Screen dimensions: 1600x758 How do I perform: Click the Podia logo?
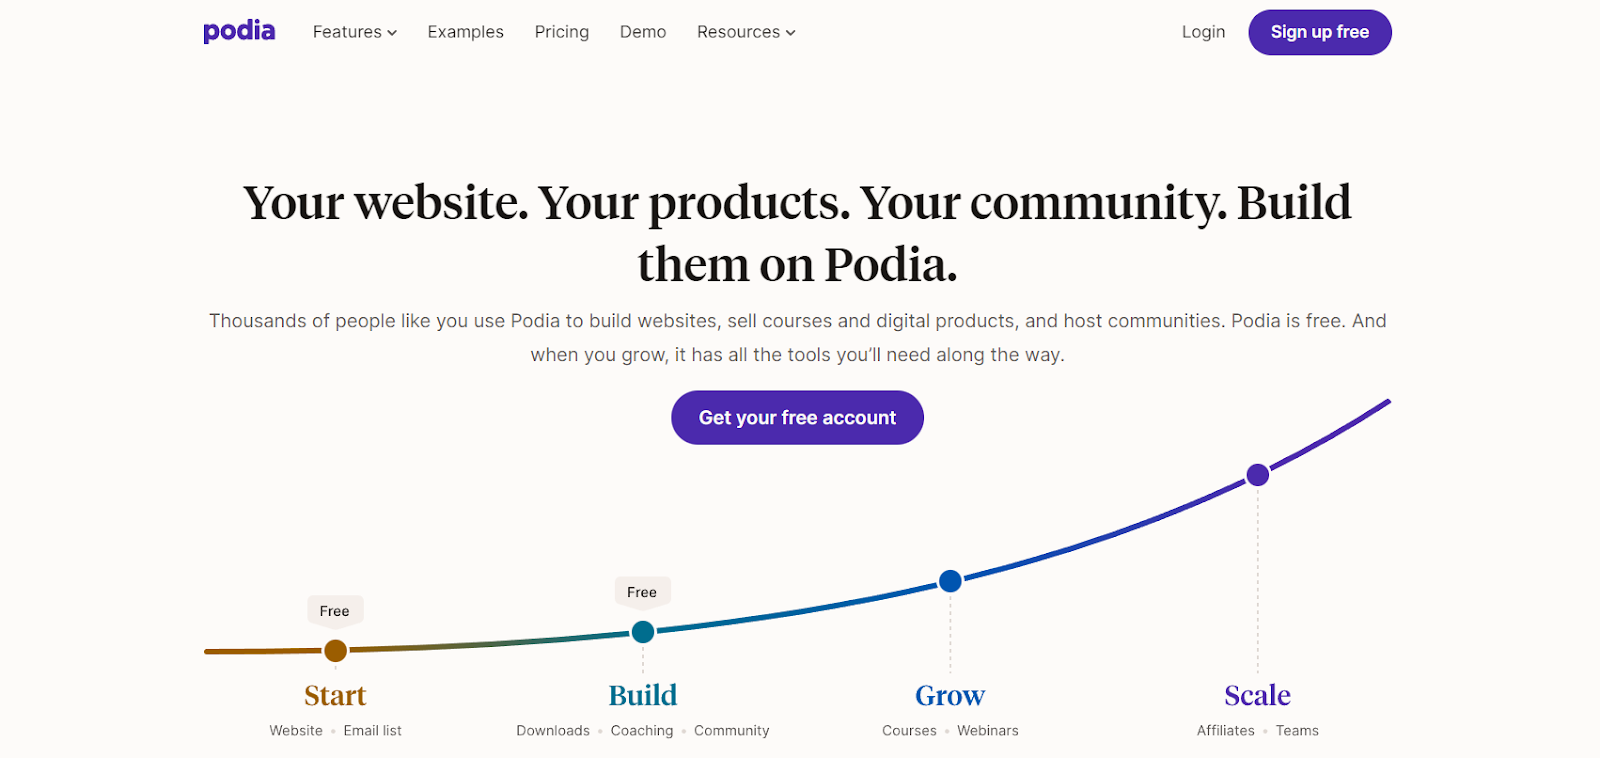pos(239,31)
